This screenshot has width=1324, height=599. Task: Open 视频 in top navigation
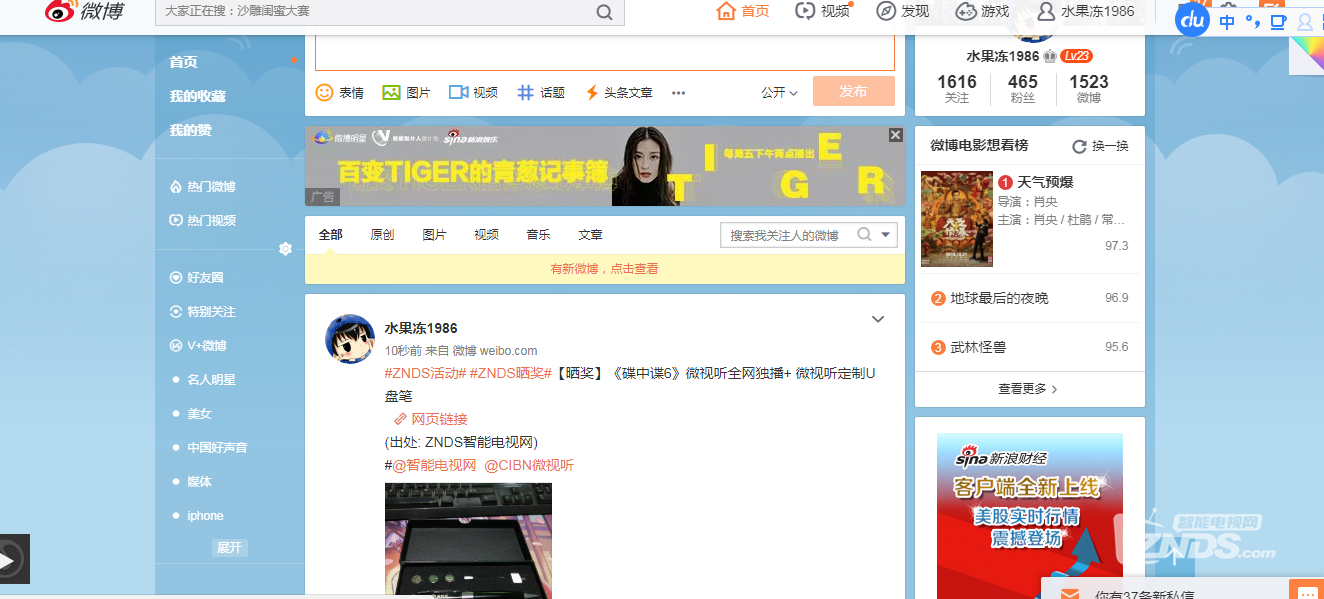point(822,11)
